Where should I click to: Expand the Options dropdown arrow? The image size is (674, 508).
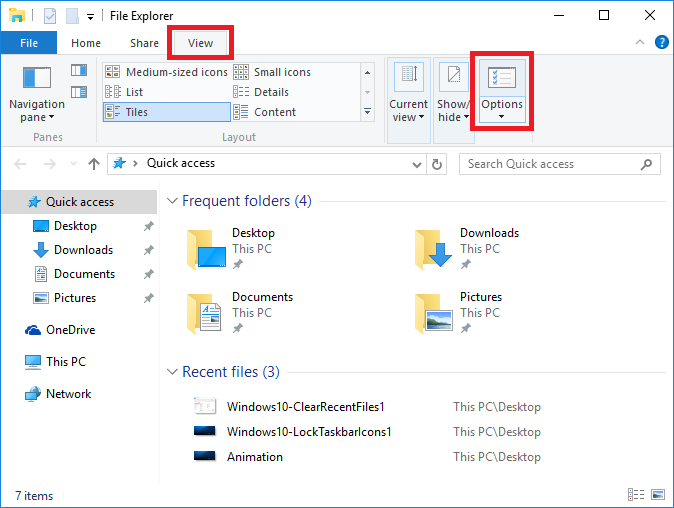502,116
